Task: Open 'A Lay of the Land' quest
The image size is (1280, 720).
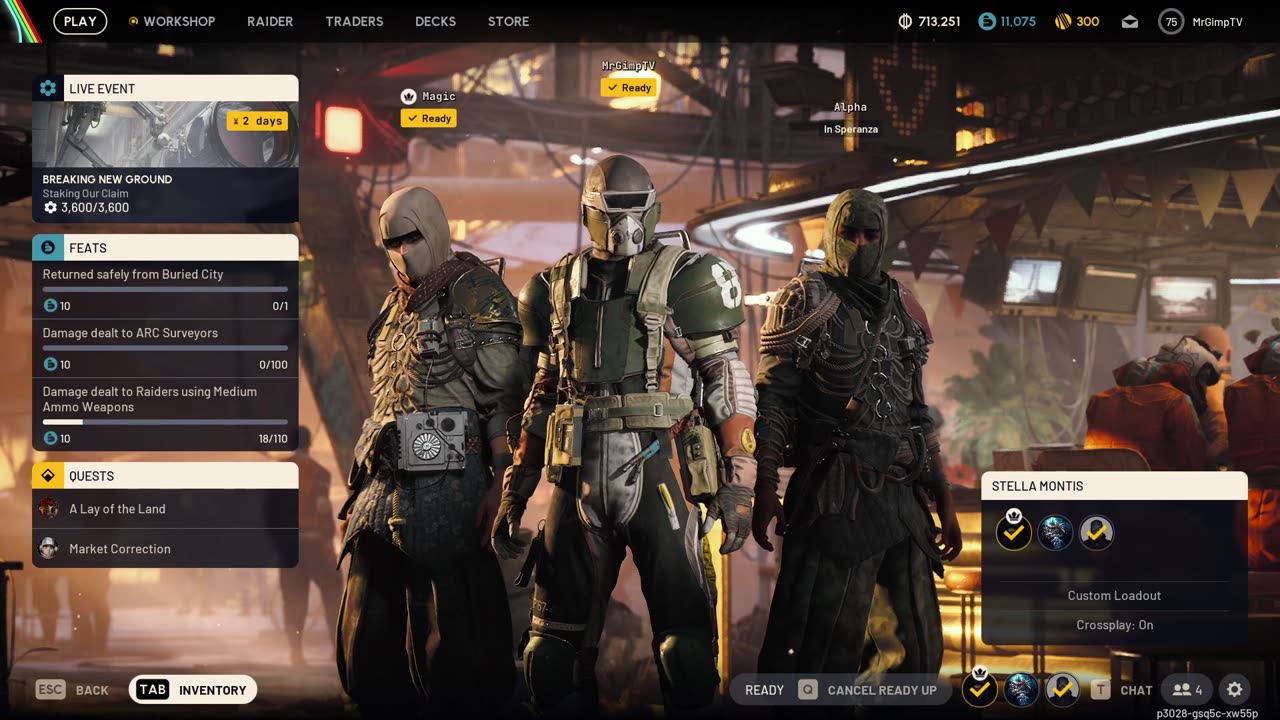Action: [165, 509]
